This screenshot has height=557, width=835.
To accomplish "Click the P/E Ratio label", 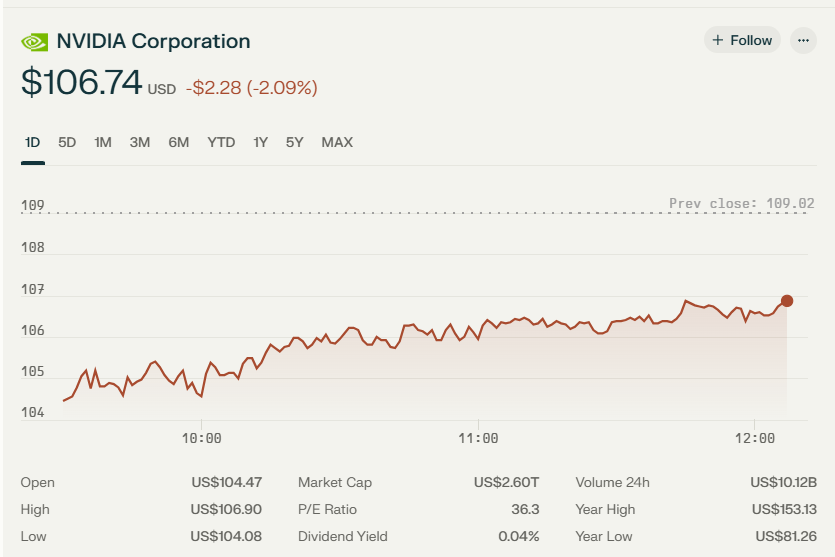I will [x=327, y=510].
